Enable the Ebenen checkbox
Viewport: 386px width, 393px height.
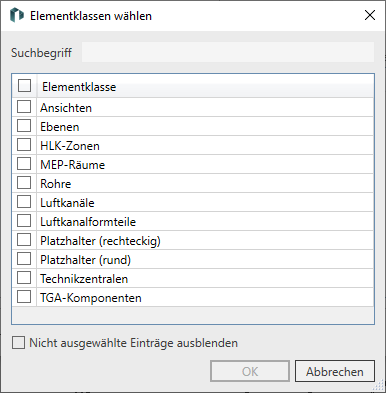click(24, 126)
